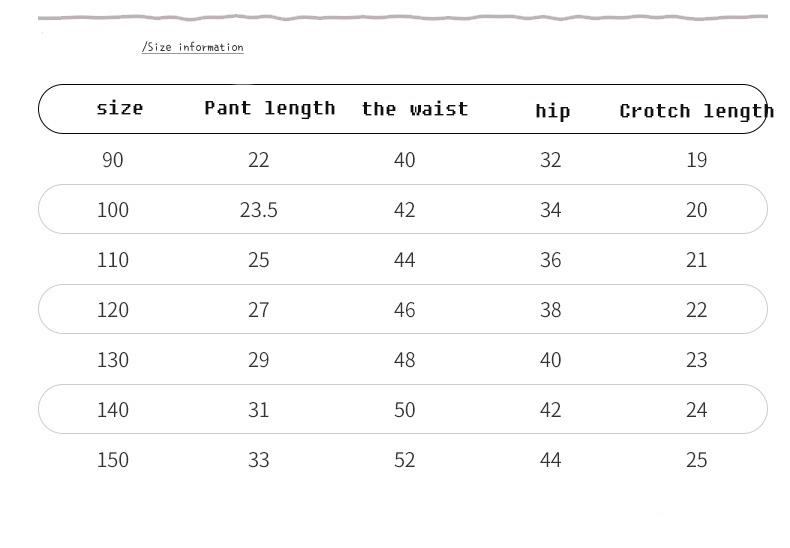Select the size 140 row label

(x=113, y=410)
